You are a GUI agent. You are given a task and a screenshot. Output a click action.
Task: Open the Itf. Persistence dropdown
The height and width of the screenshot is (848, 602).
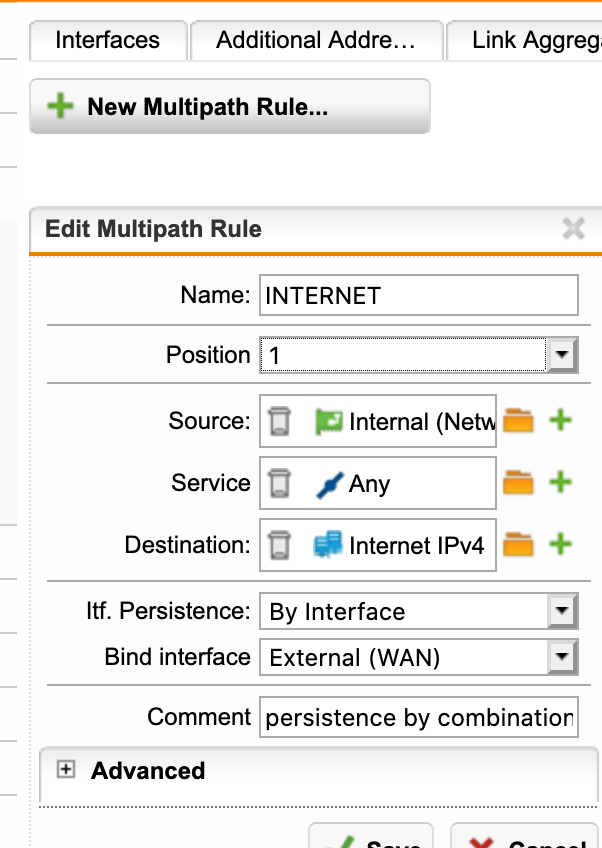pyautogui.click(x=562, y=611)
